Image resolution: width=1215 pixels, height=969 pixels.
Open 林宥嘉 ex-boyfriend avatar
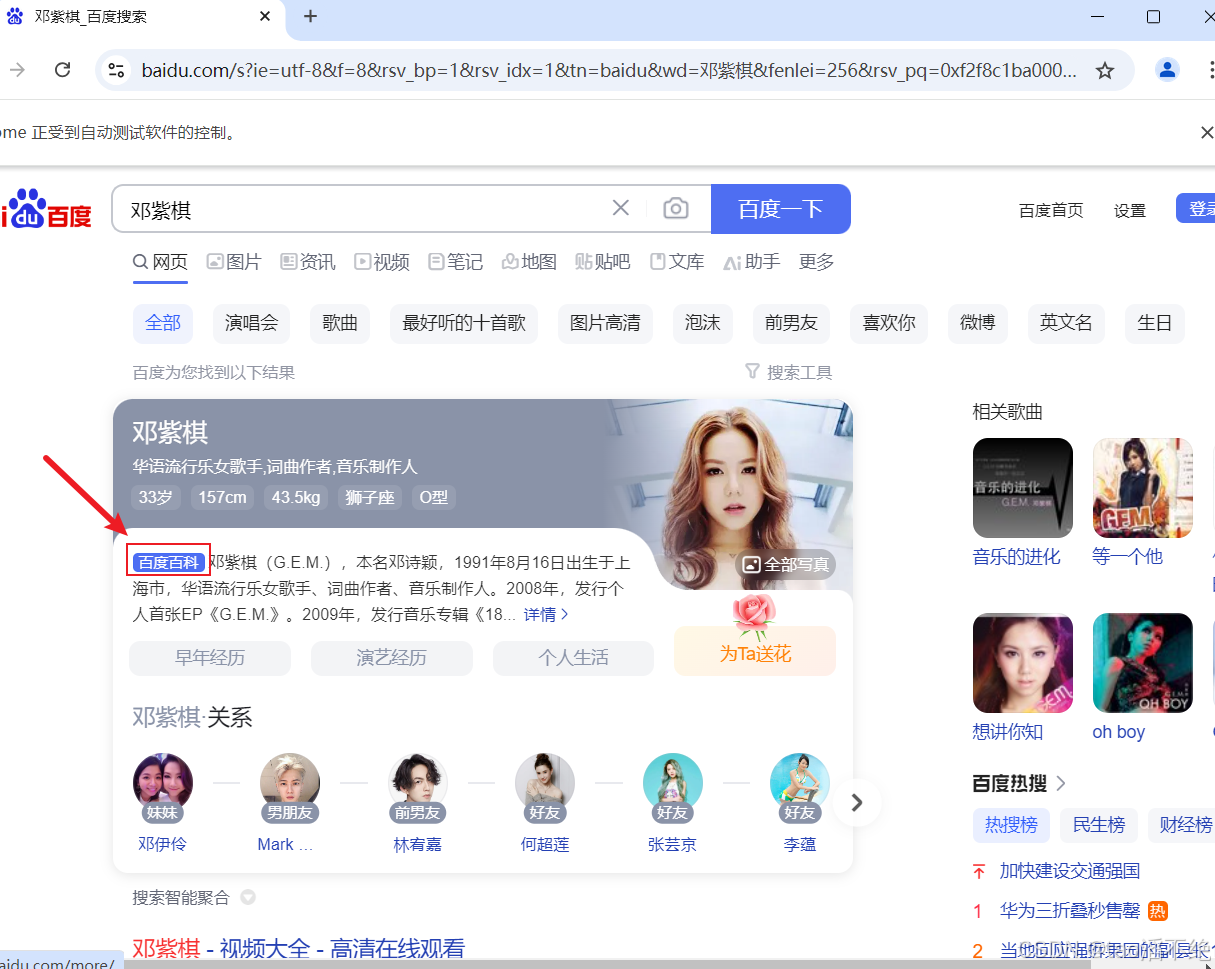(x=418, y=783)
